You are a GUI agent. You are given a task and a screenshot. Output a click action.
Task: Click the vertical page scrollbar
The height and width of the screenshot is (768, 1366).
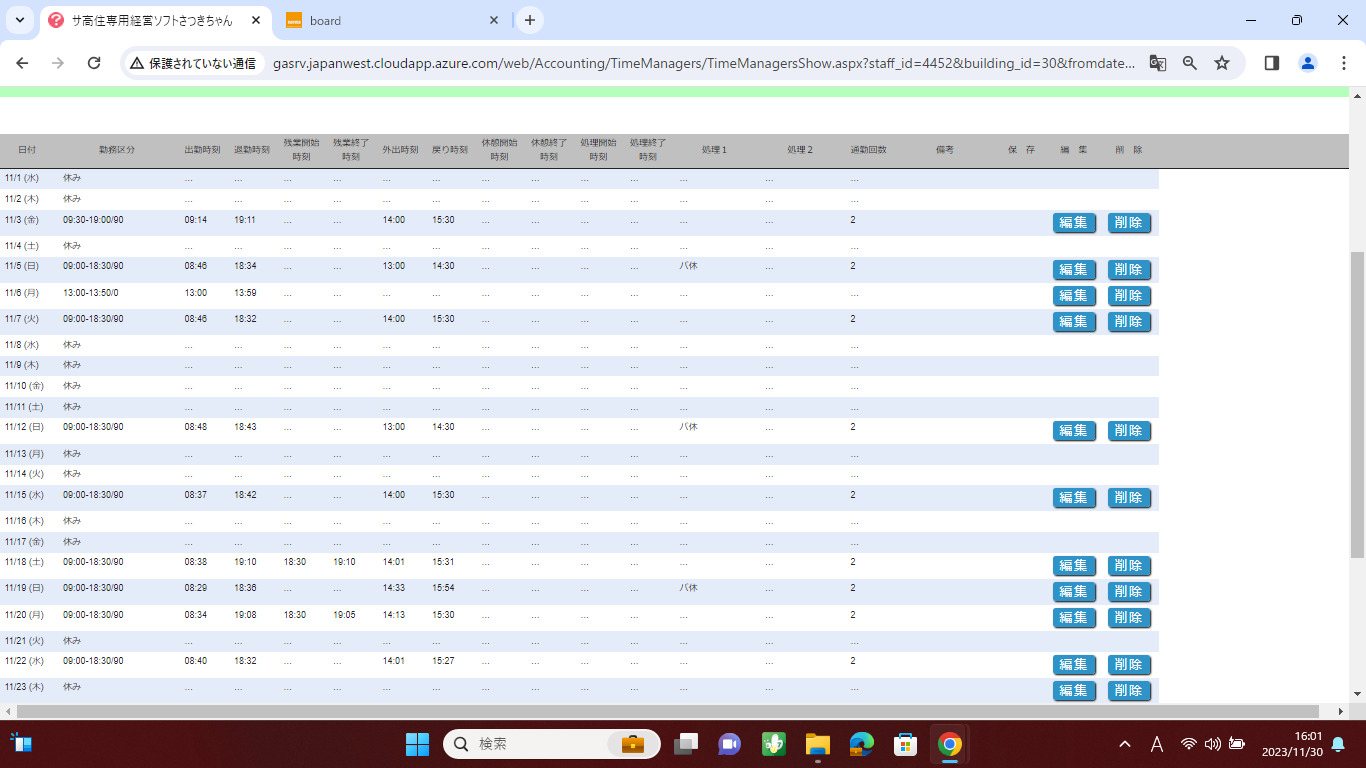(x=1357, y=400)
